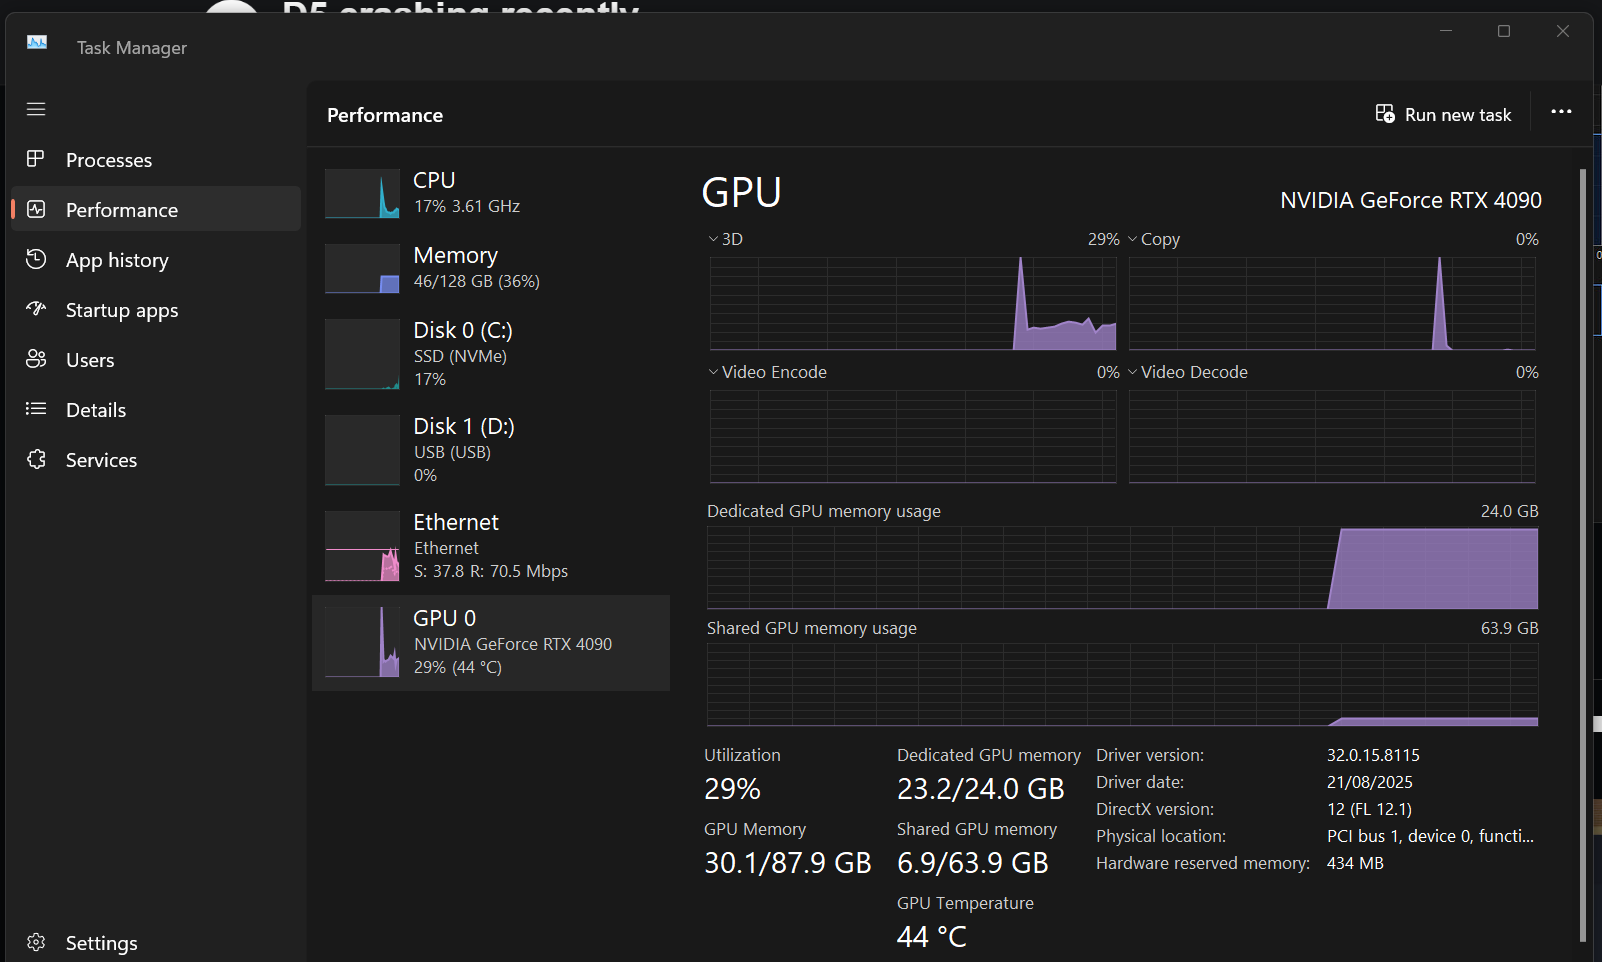Click Run new task button

[x=1443, y=115]
